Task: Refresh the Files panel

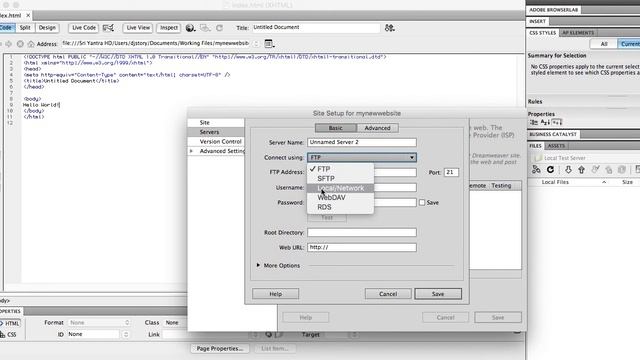Action: point(550,169)
